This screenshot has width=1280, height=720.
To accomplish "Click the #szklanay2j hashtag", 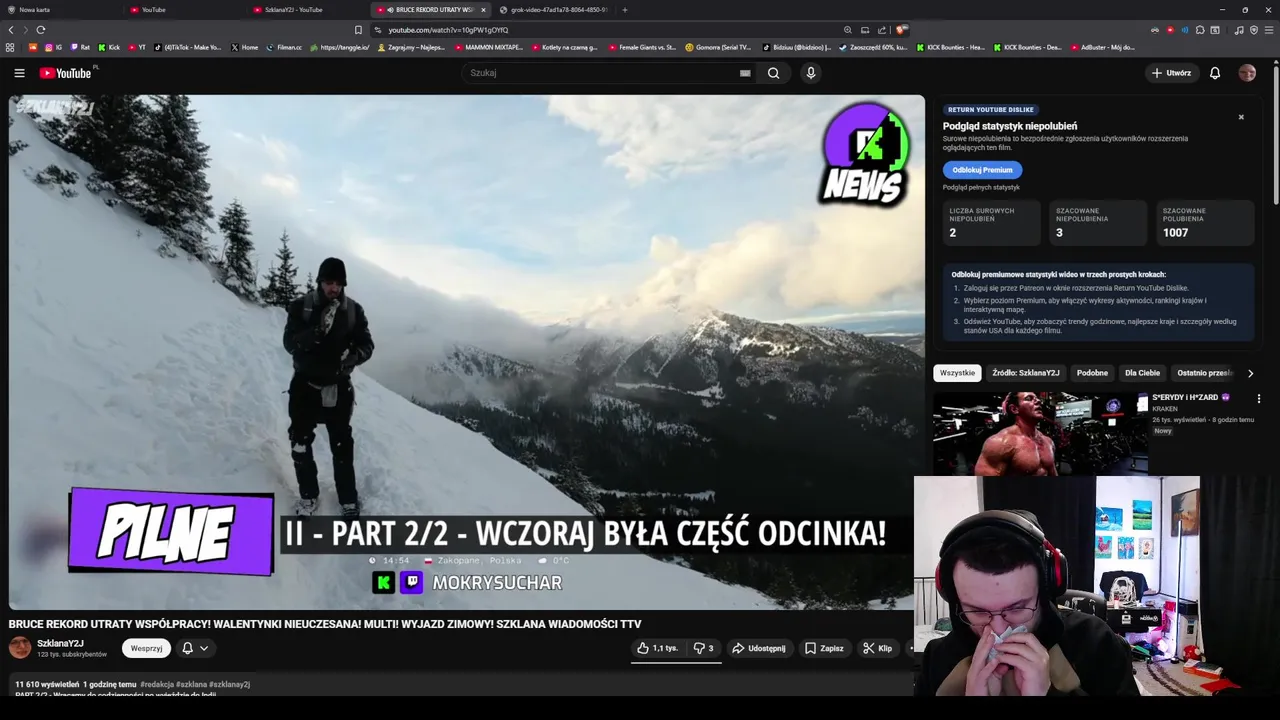I will click(229, 684).
